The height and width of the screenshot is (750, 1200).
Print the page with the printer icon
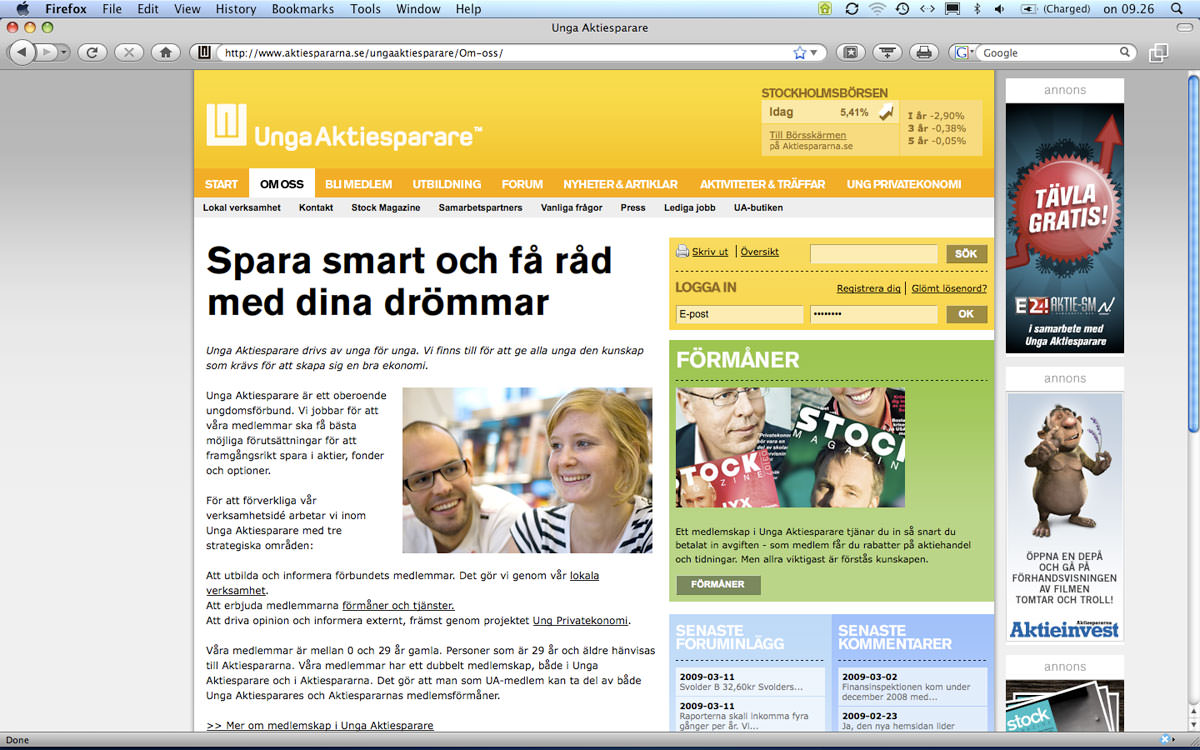pos(924,52)
